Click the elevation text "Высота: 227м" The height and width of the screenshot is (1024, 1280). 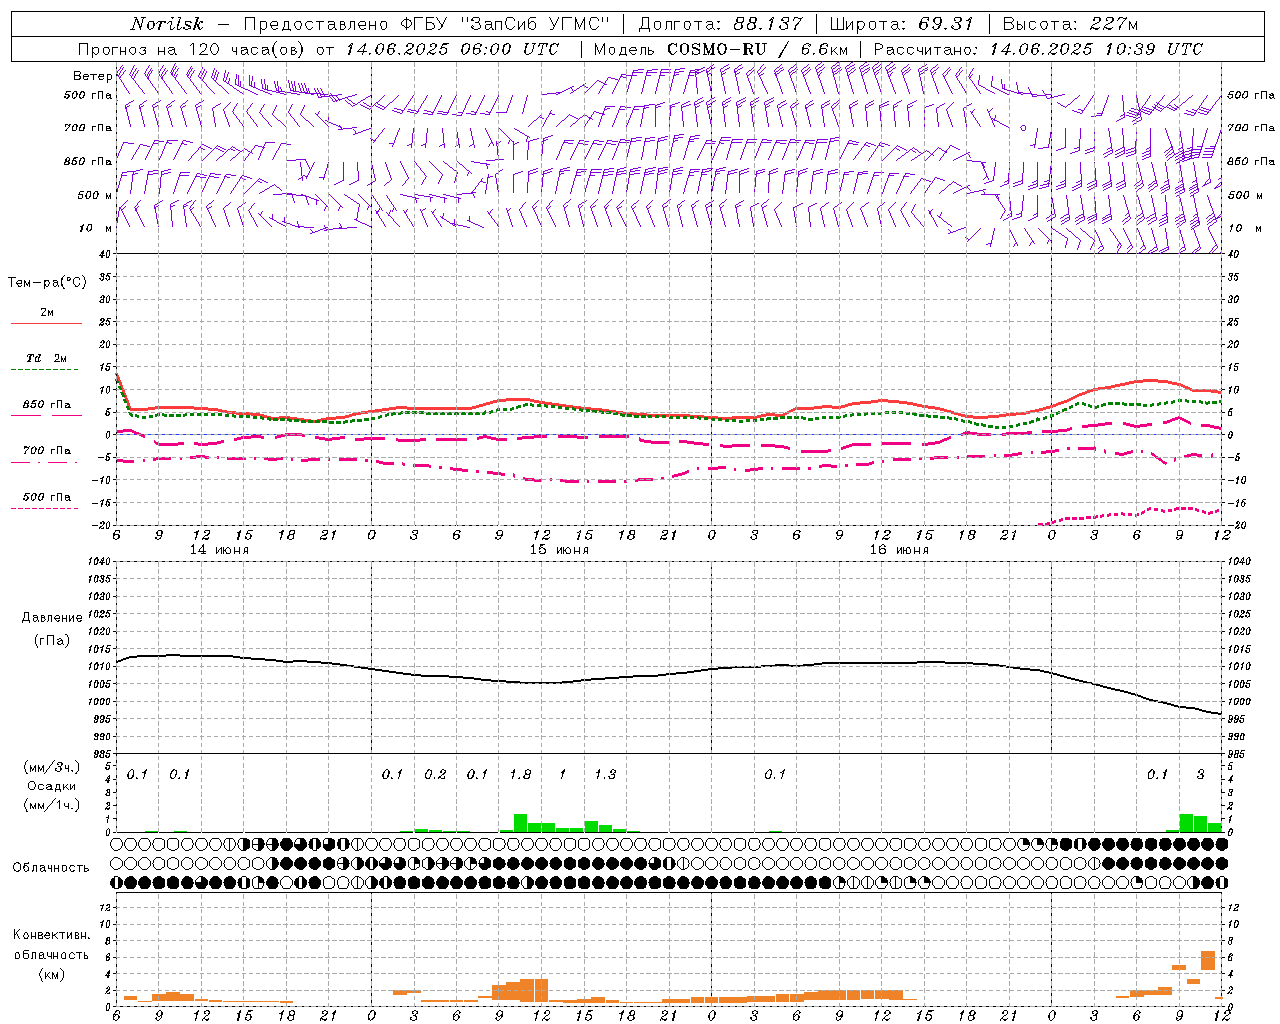(1070, 24)
